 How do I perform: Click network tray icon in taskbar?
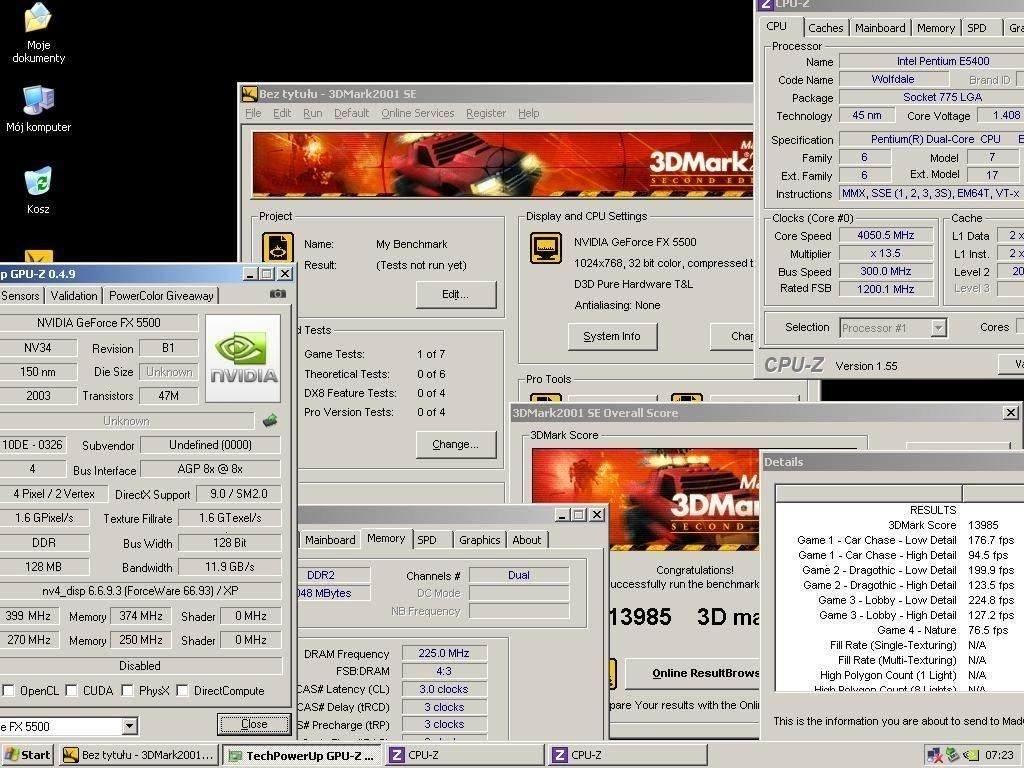[935, 755]
